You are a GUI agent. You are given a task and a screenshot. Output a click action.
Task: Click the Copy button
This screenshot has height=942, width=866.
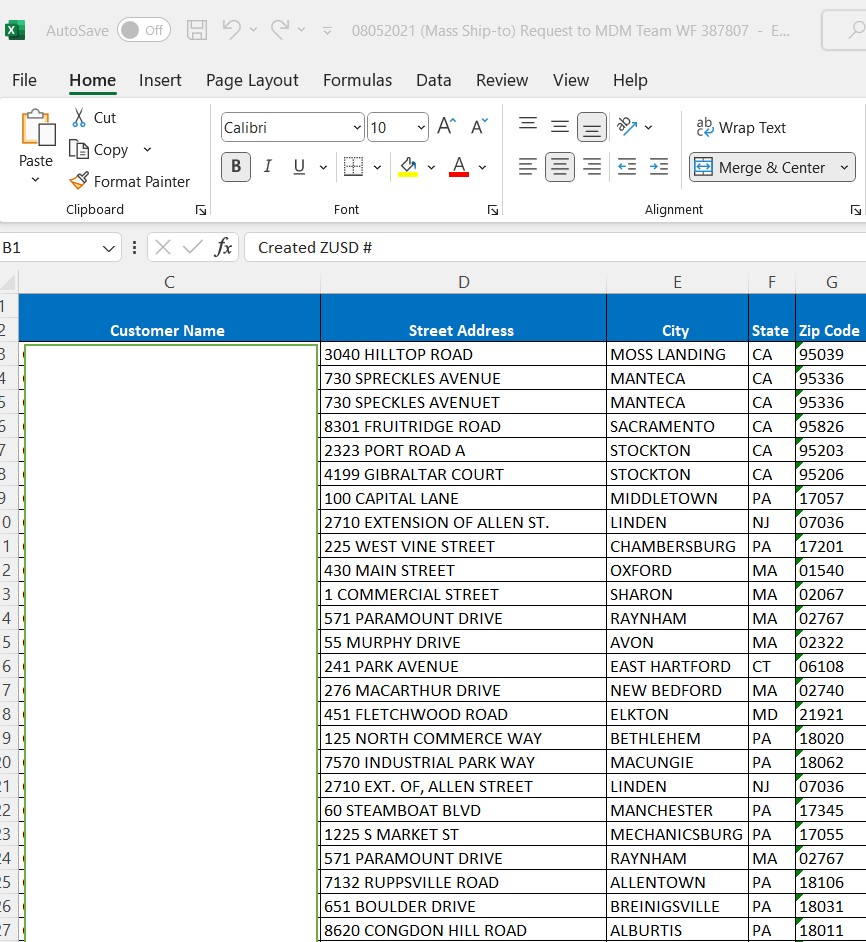(99, 149)
